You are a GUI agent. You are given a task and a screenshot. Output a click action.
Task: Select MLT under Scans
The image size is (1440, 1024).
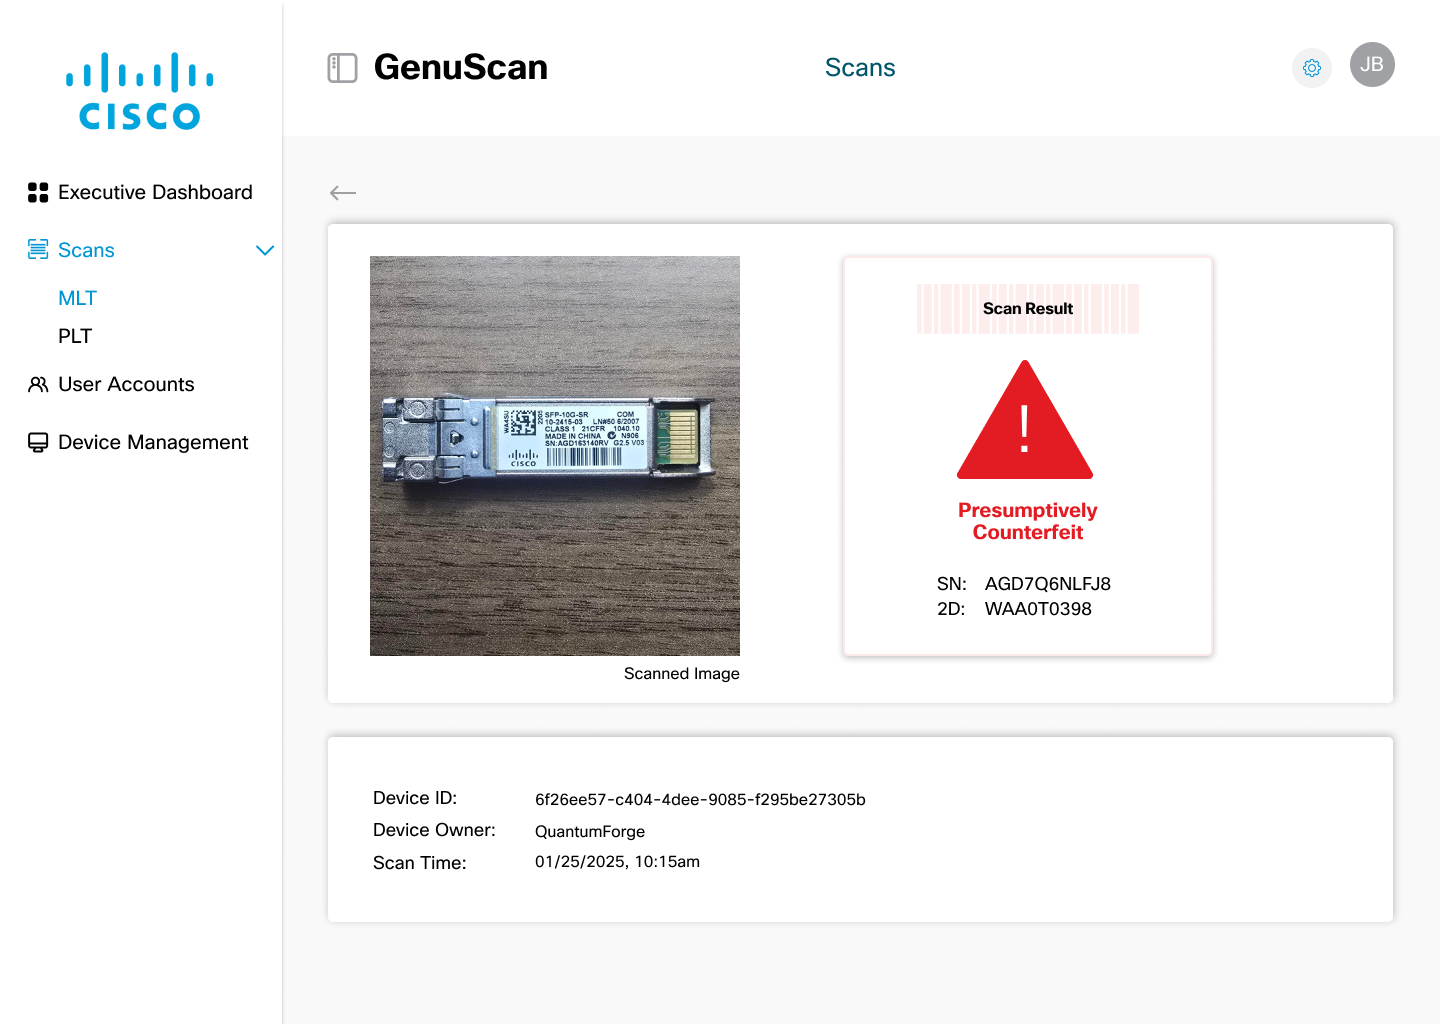pos(77,298)
